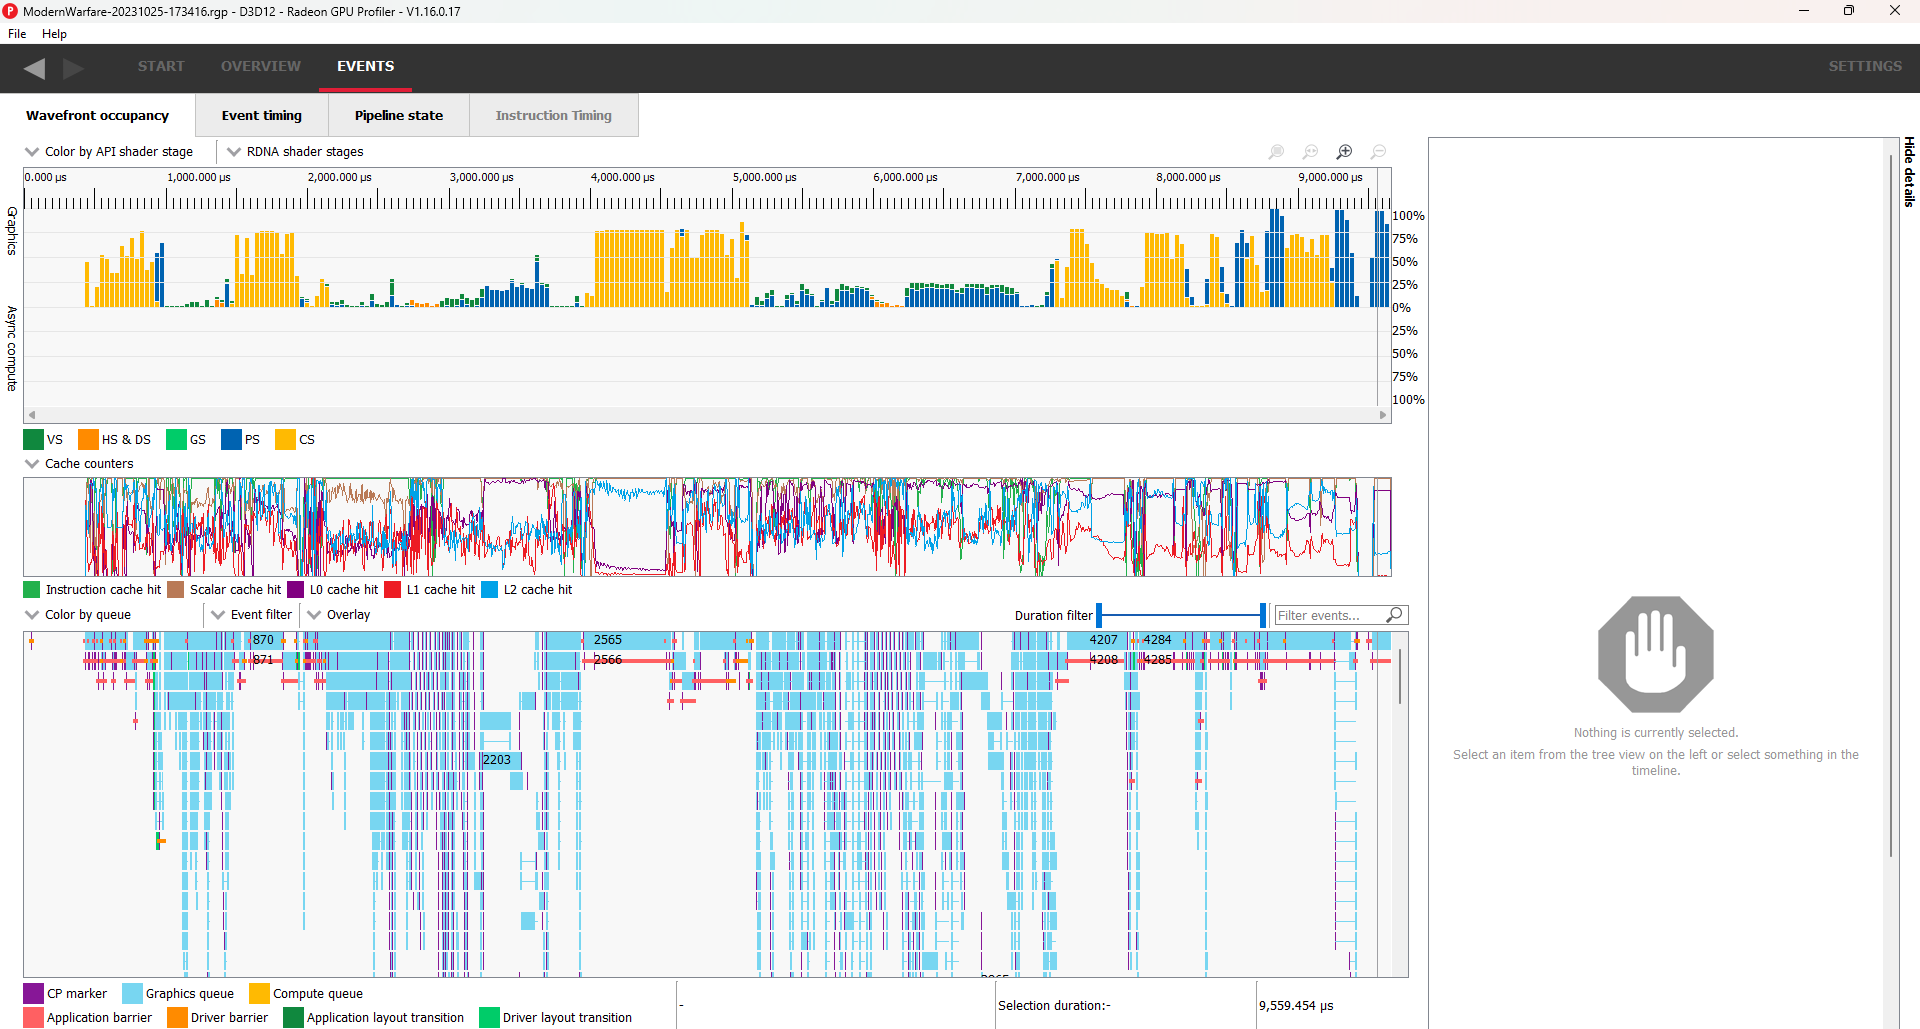Click Driver layout transition legend swatch
This screenshot has width=1920, height=1029.
pyautogui.click(x=489, y=1018)
